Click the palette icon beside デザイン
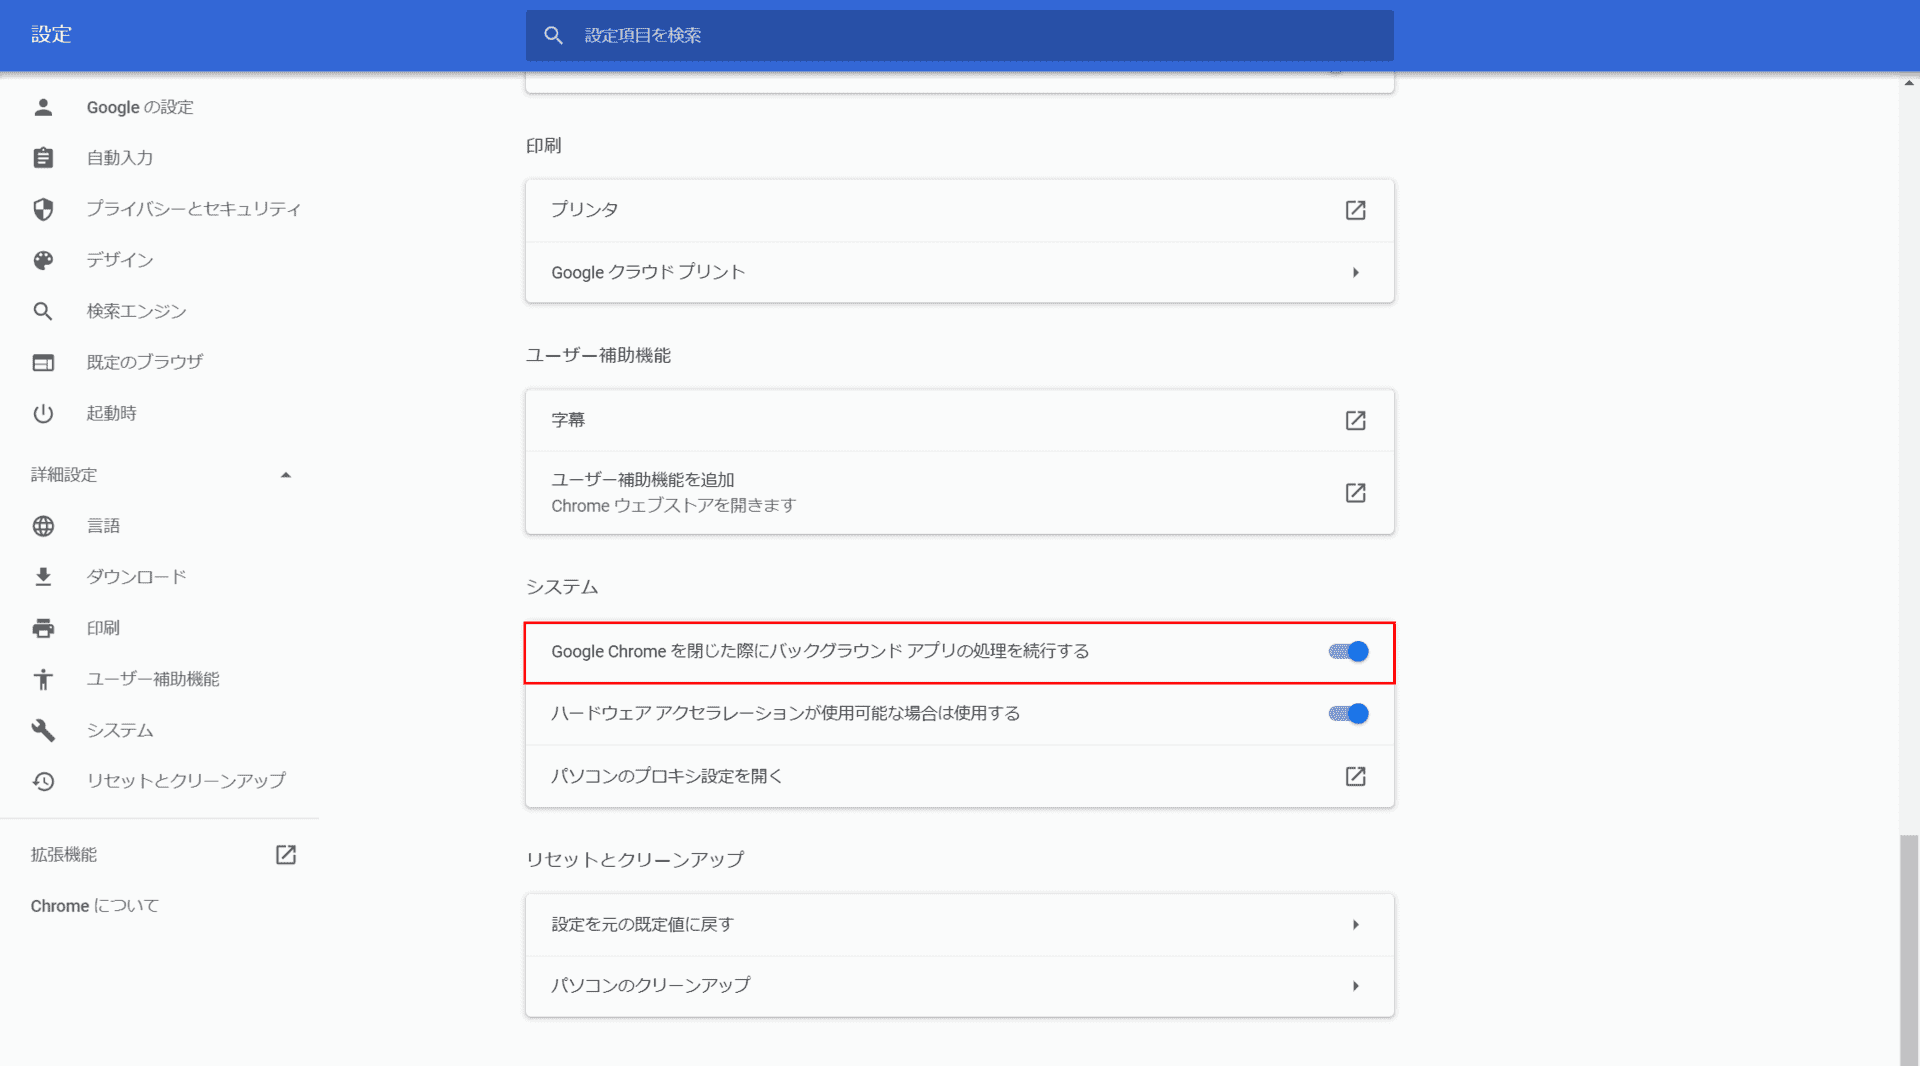 click(43, 260)
